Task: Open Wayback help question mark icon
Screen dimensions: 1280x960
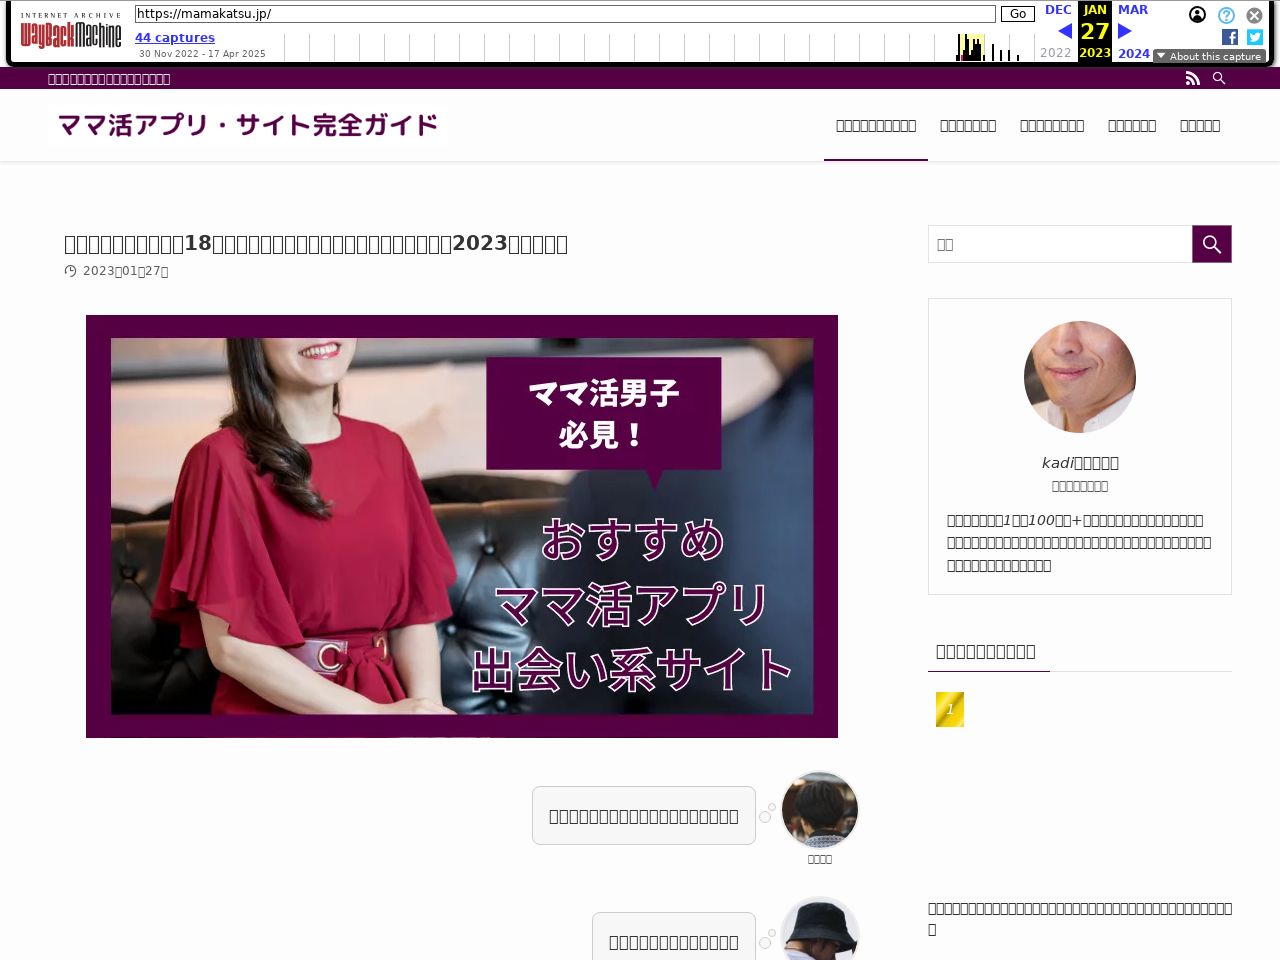Action: pyautogui.click(x=1226, y=15)
